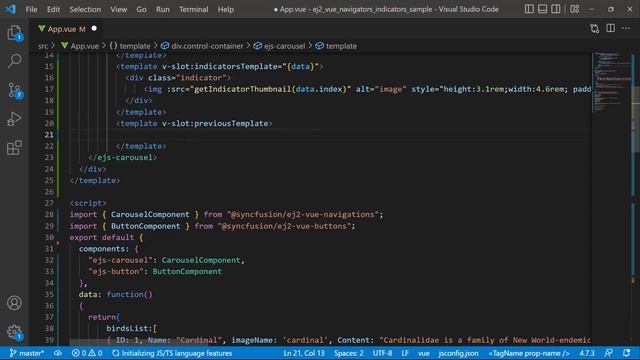Open the Accounts menu
Image resolution: width=640 pixels, height=360 pixels.
(x=14, y=303)
